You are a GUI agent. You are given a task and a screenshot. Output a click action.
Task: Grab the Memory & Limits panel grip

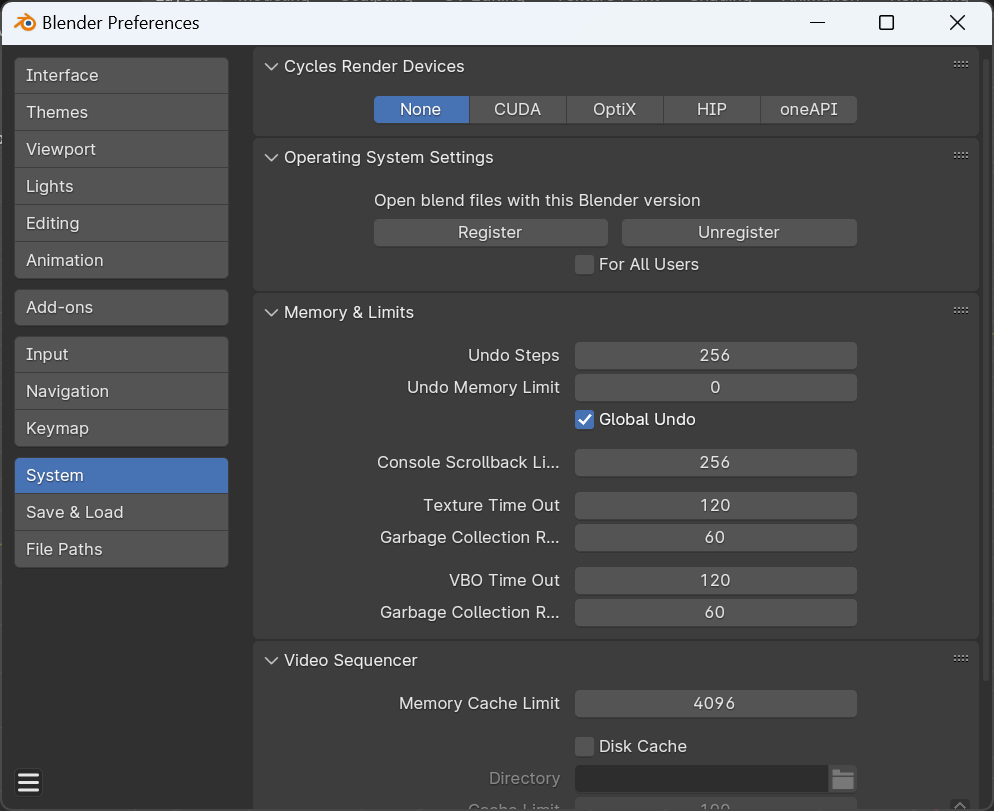960,310
